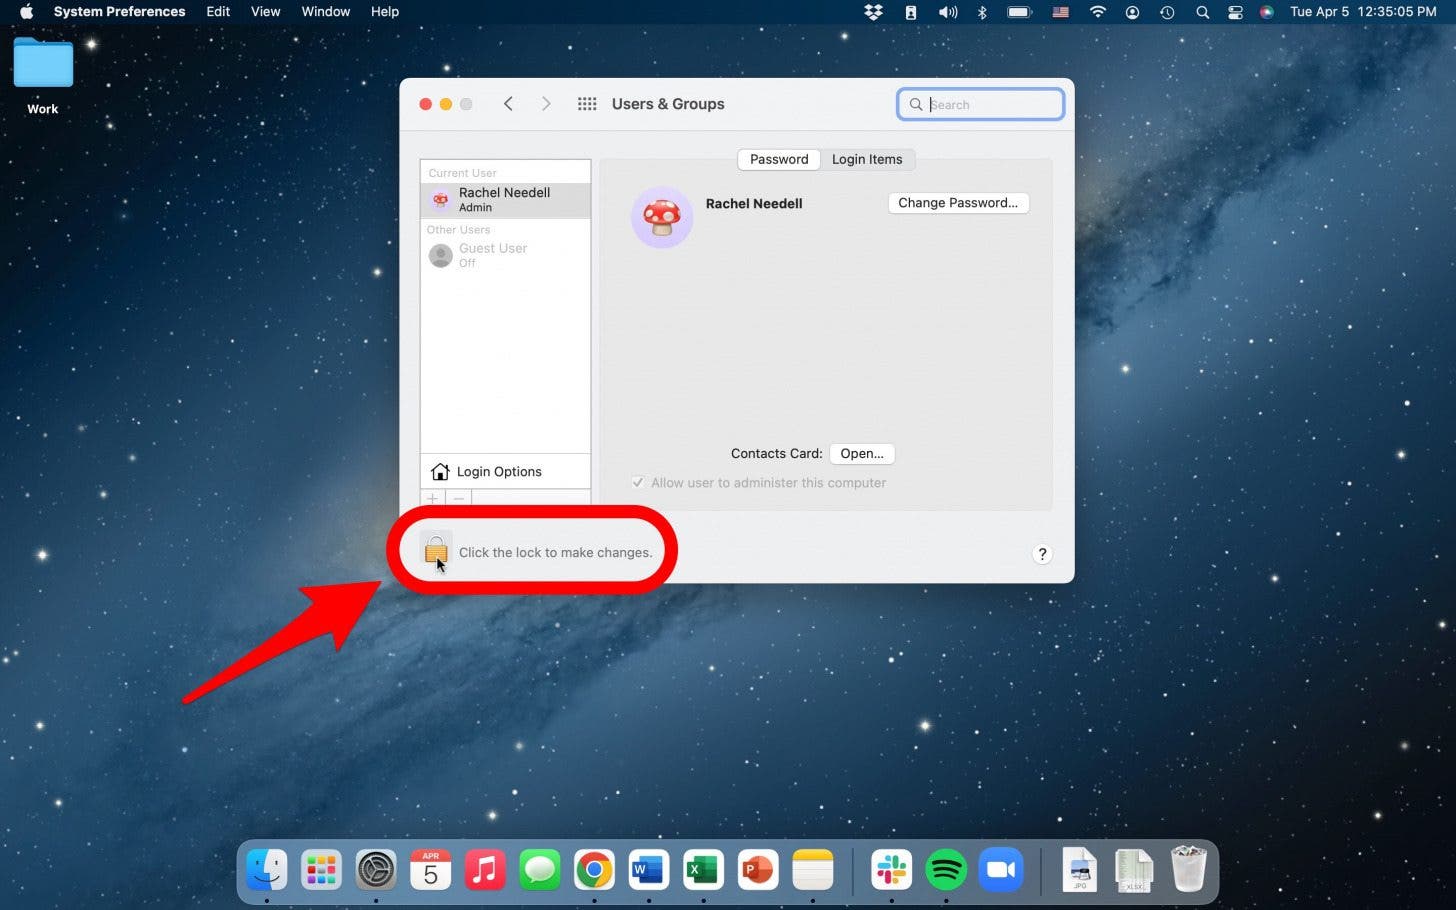Open Music from the Dock
1456x910 pixels.
[x=485, y=870]
